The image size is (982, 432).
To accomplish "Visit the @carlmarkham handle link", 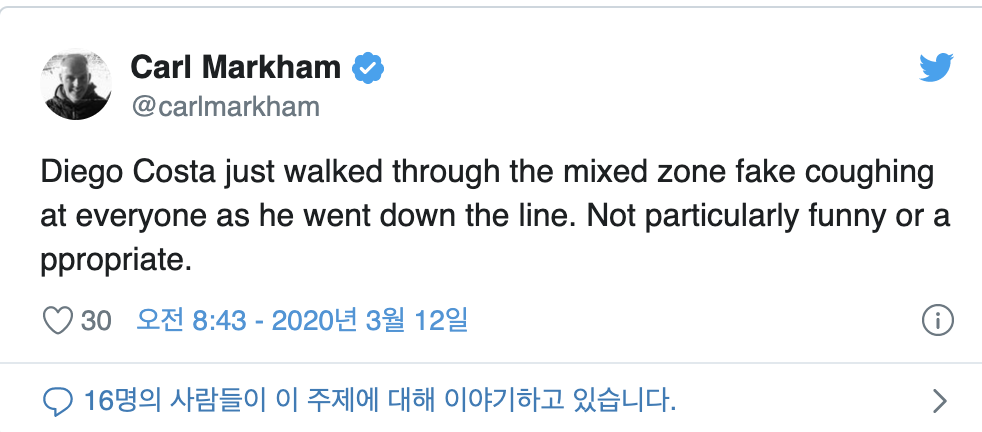I will pyautogui.click(x=225, y=107).
